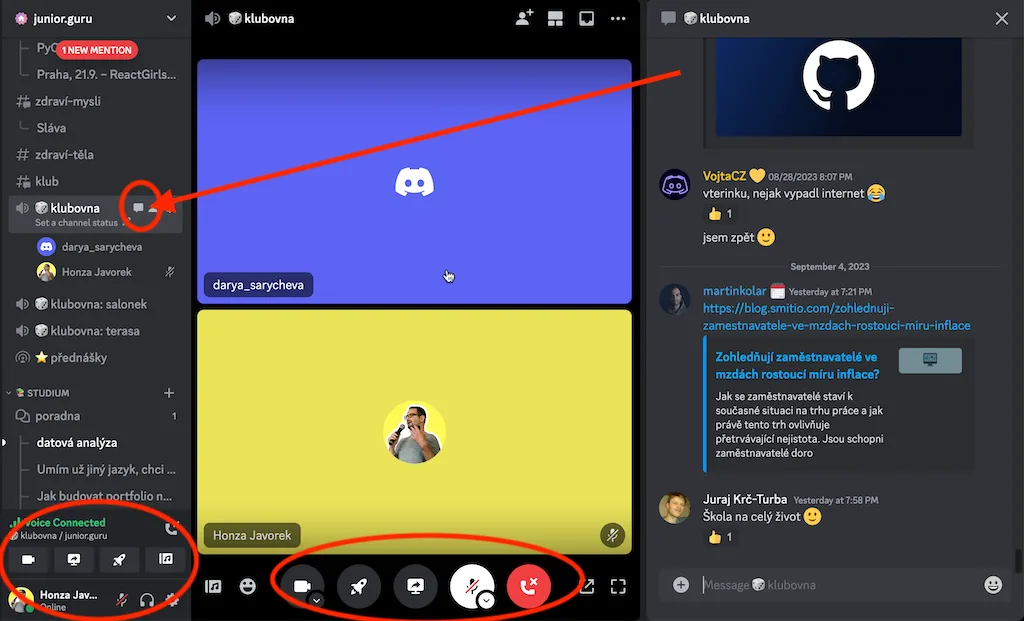Open more options three-dots in call header

[x=618, y=19]
